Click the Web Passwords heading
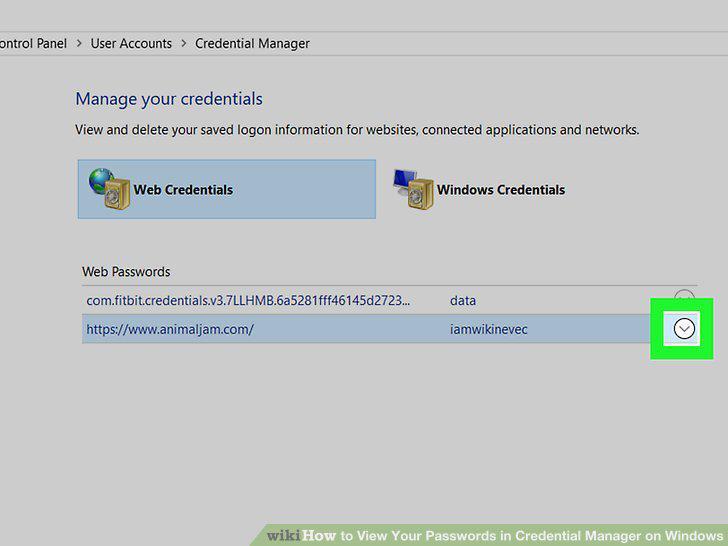The image size is (728, 546). 126,272
